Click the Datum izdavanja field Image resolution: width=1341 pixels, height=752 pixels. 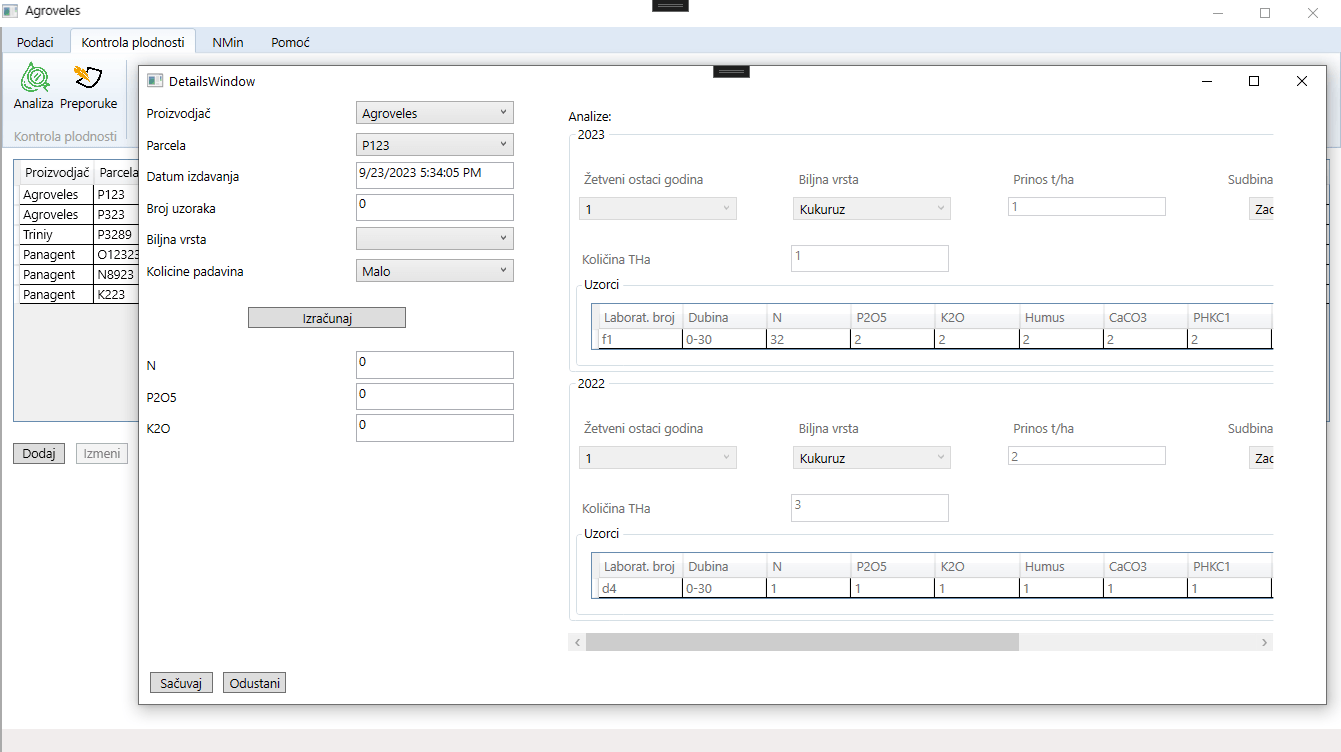pos(435,175)
